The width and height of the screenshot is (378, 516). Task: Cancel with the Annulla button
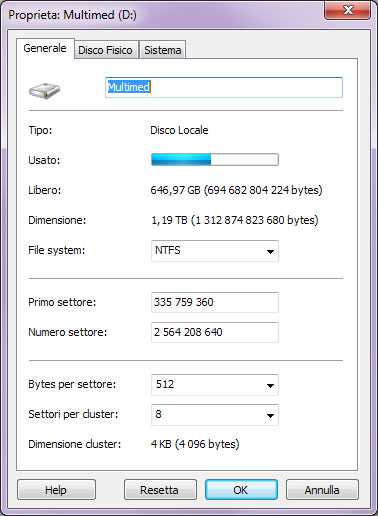[322, 490]
